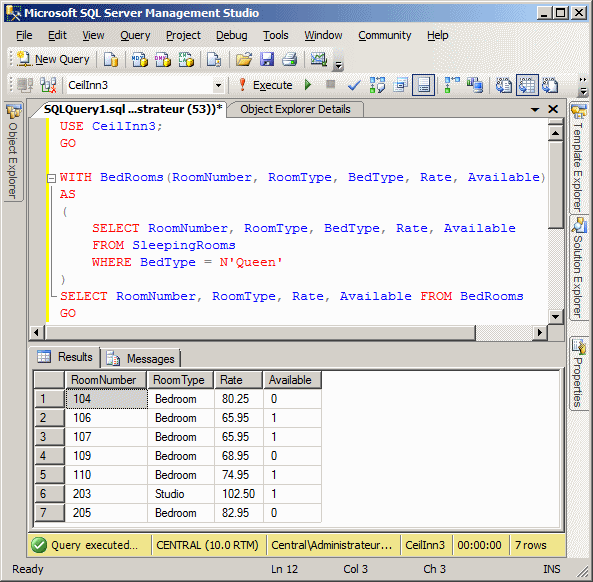Viewport: 593px width, 582px height.
Task: Click the Parse checkmark icon
Action: (354, 85)
